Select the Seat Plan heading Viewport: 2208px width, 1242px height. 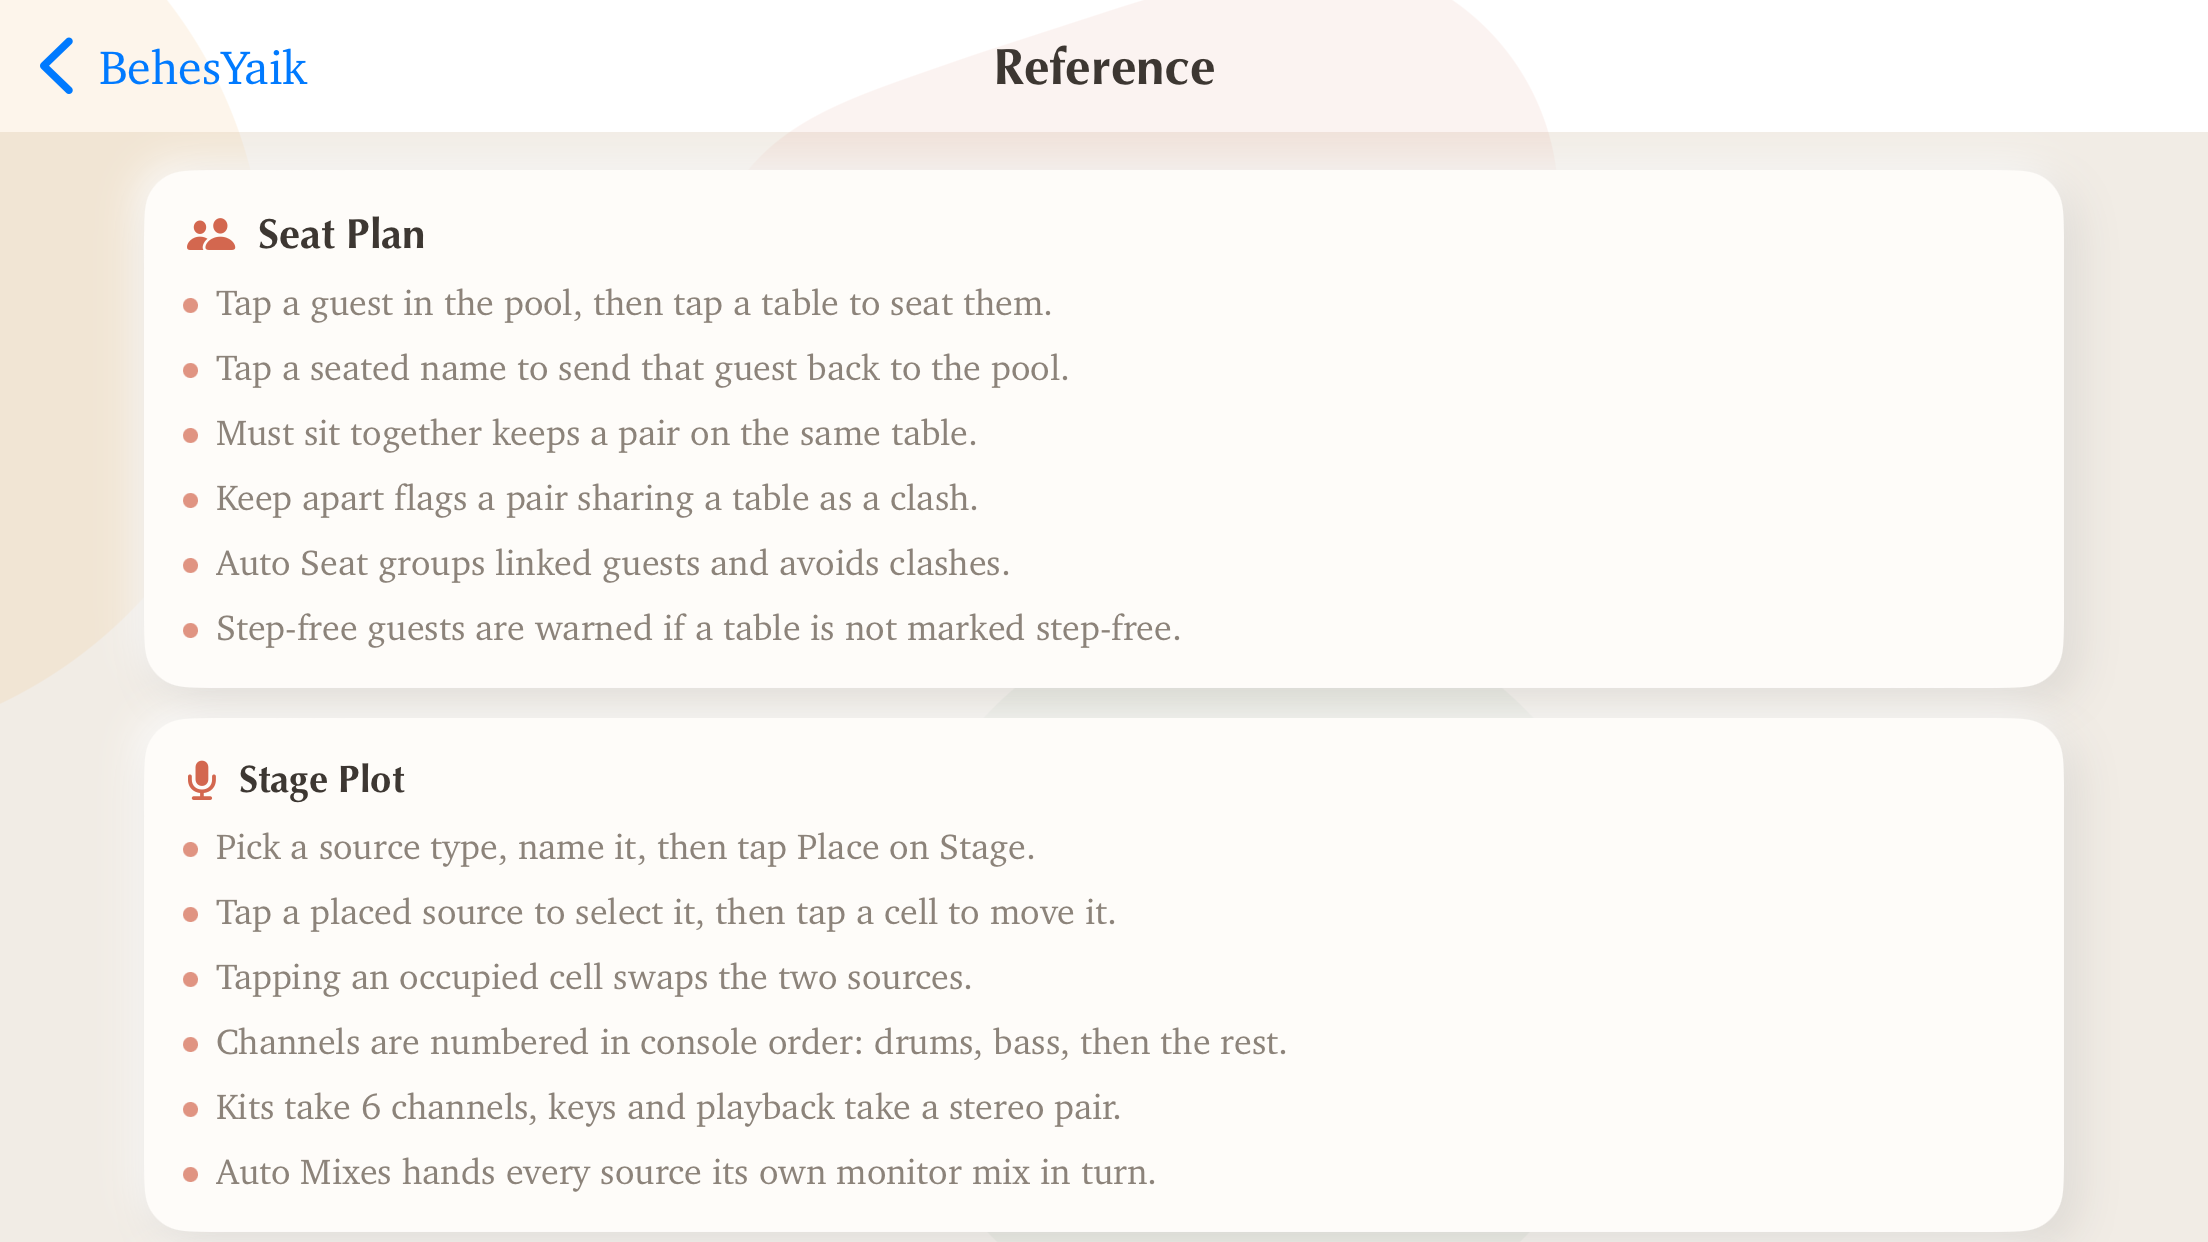pyautogui.click(x=341, y=234)
